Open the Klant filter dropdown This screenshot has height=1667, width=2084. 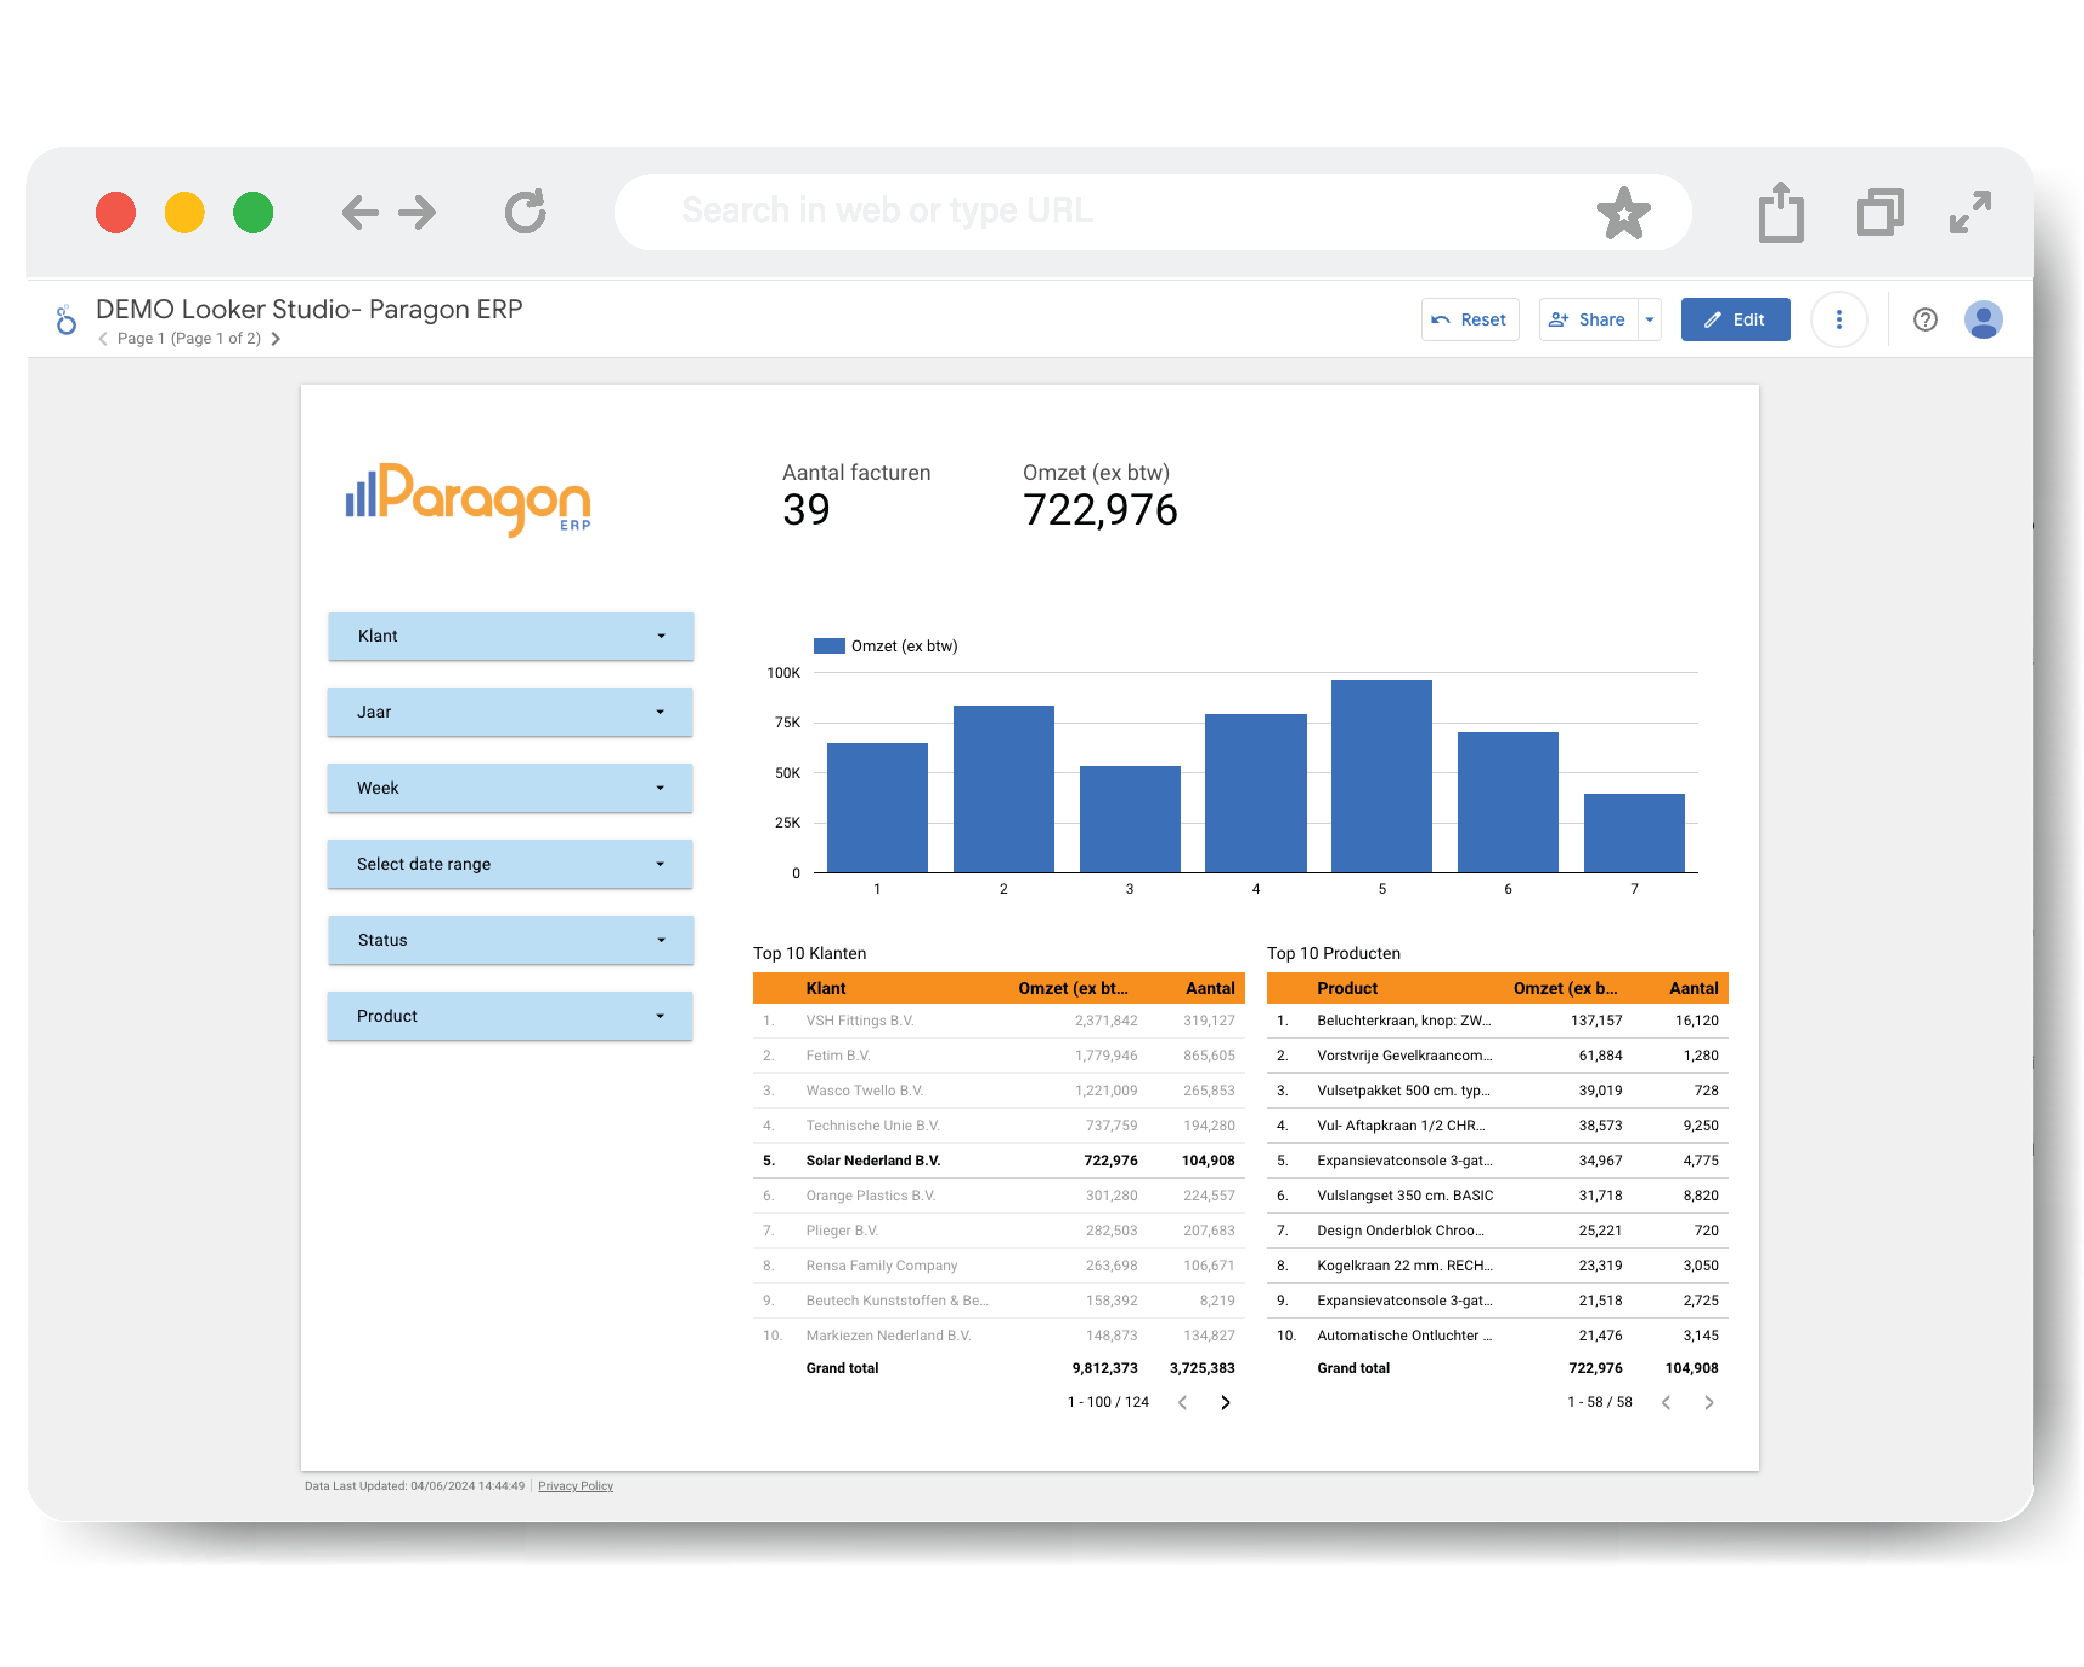click(511, 636)
